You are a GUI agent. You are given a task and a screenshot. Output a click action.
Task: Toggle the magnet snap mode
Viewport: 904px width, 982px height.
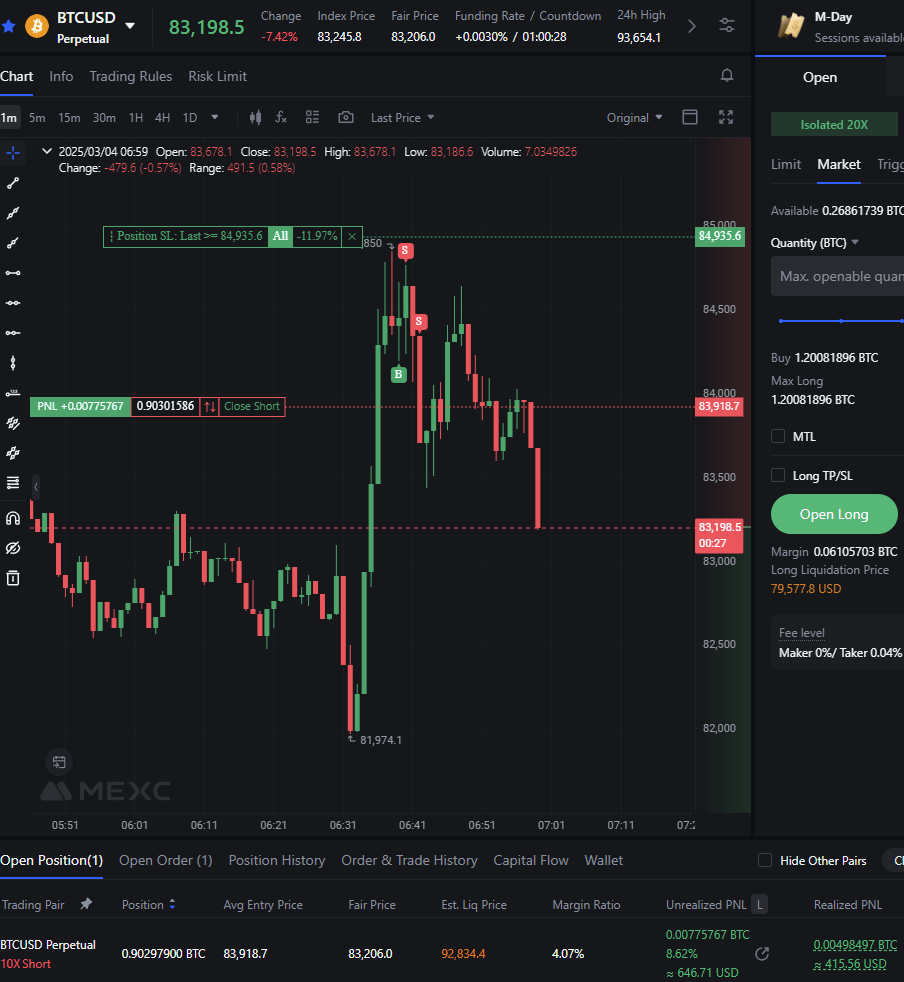[x=13, y=518]
